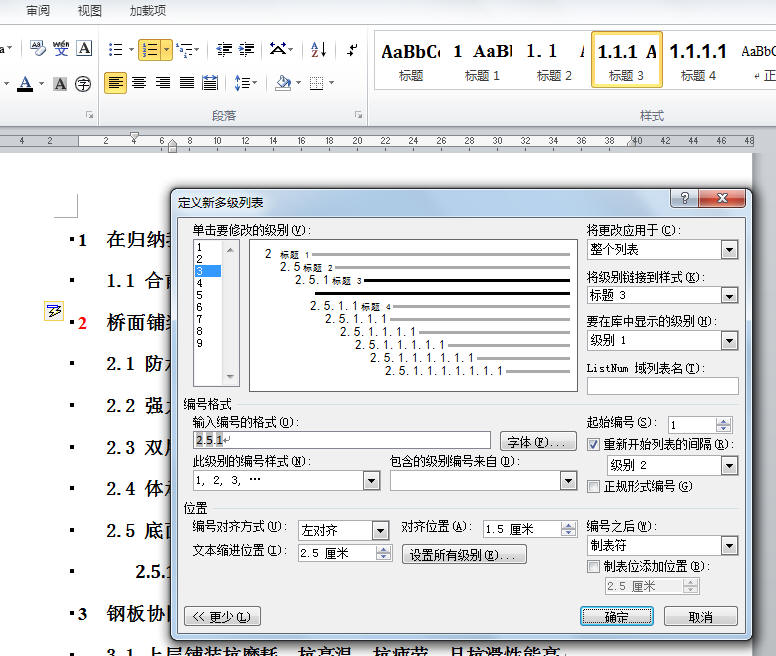Screen dimensions: 776x656
Task: Open link level to style dropdown
Action: tap(728, 296)
